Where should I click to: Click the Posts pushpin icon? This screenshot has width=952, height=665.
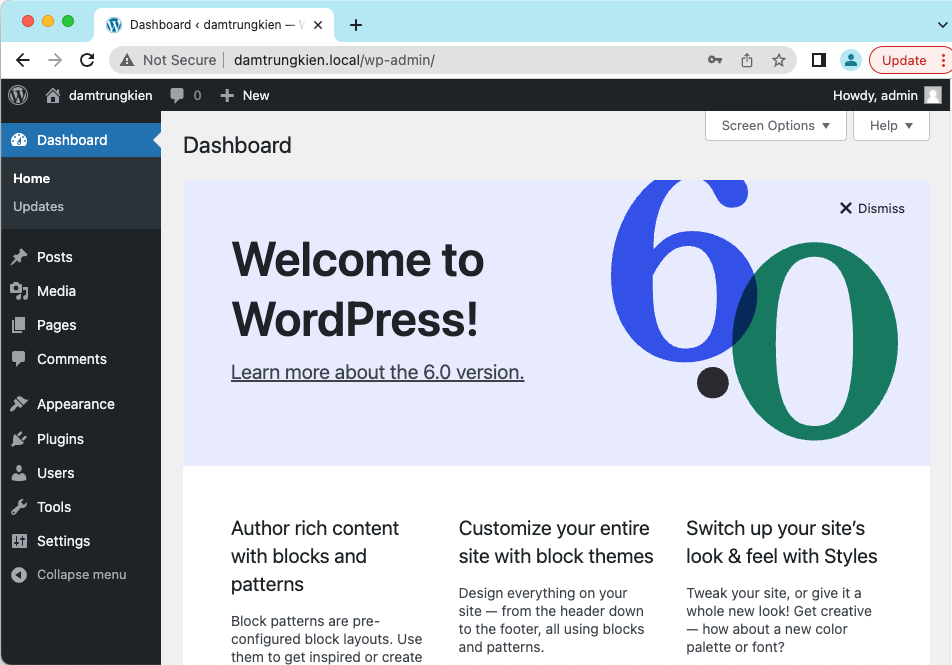coord(19,256)
